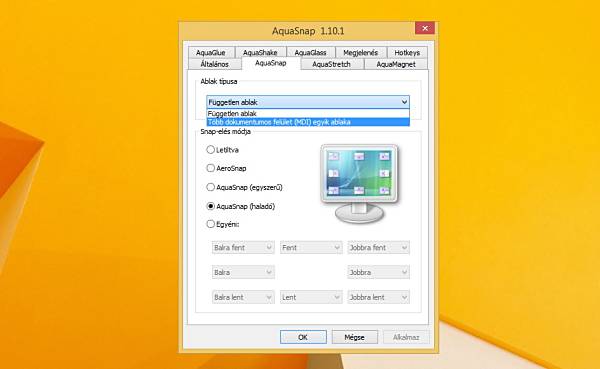Expand the Jobbra lent dropdown
Screen dimensions: 600x369
(378, 297)
